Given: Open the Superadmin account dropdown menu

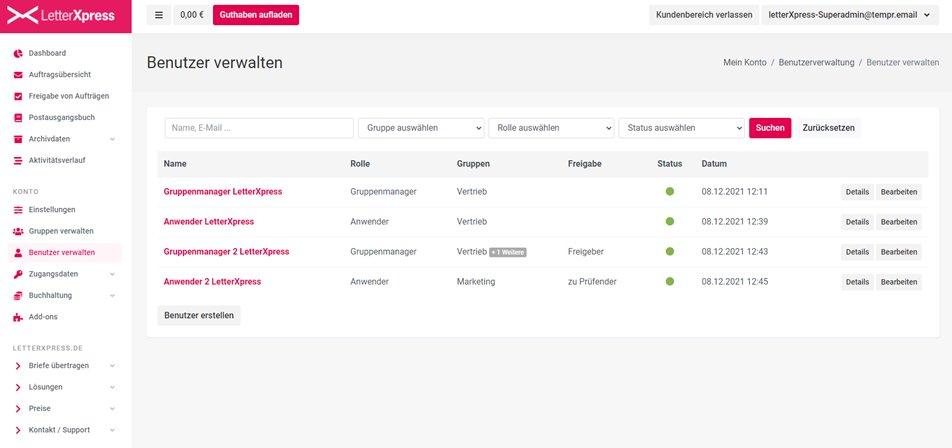Looking at the screenshot, I should (848, 15).
